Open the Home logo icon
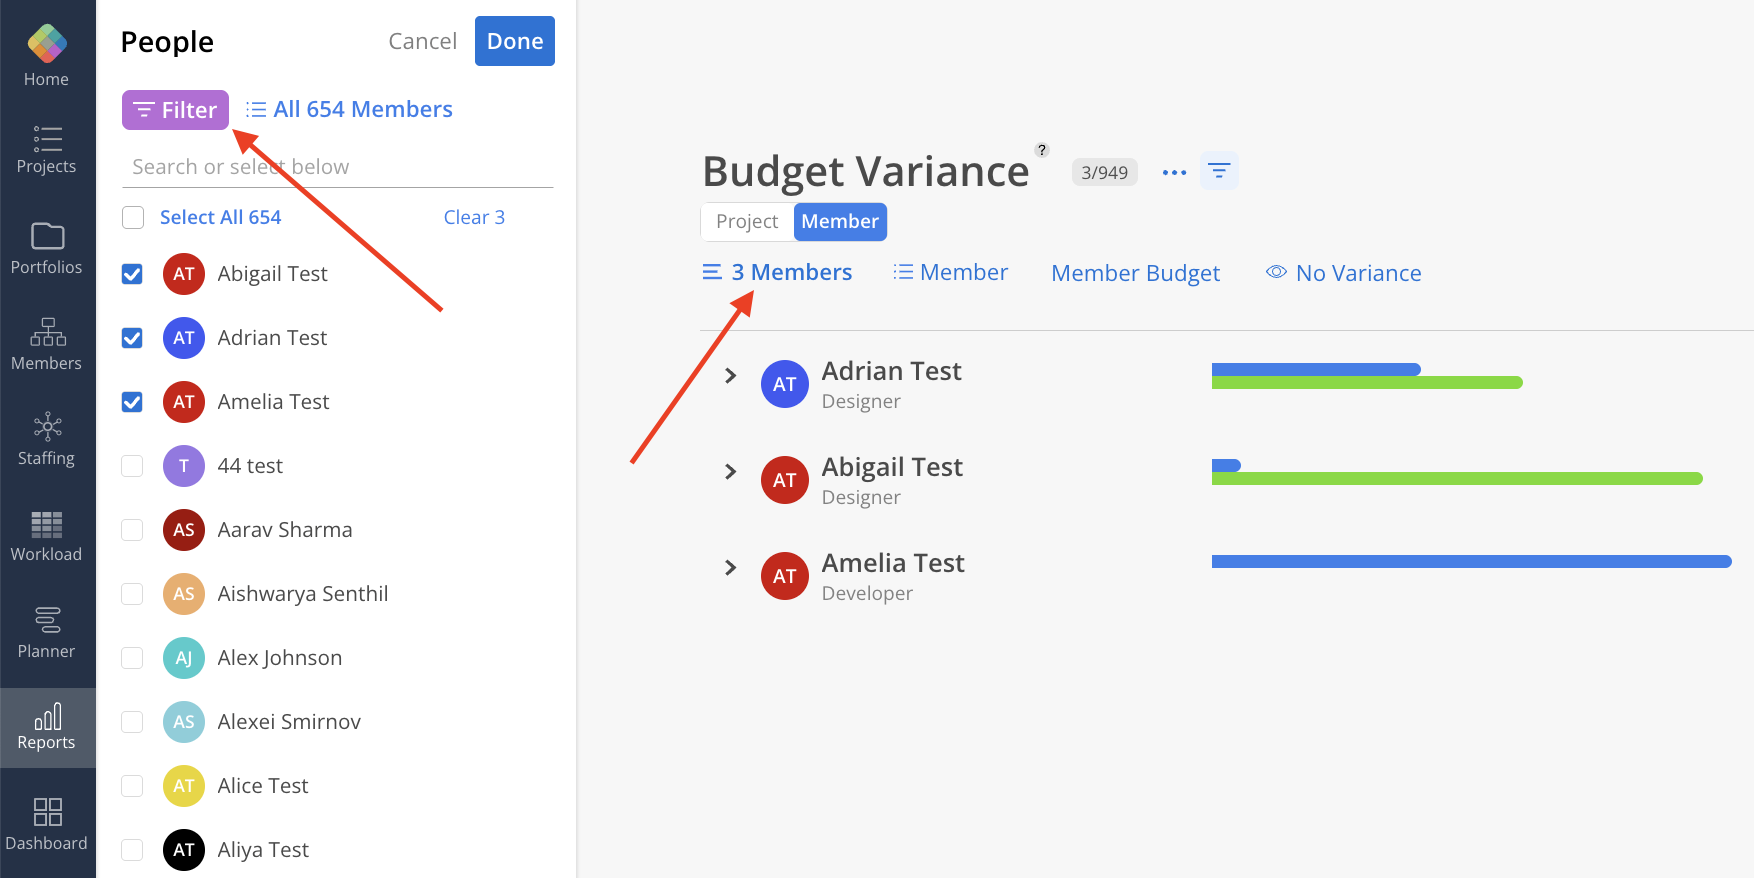The image size is (1754, 878). (x=47, y=43)
